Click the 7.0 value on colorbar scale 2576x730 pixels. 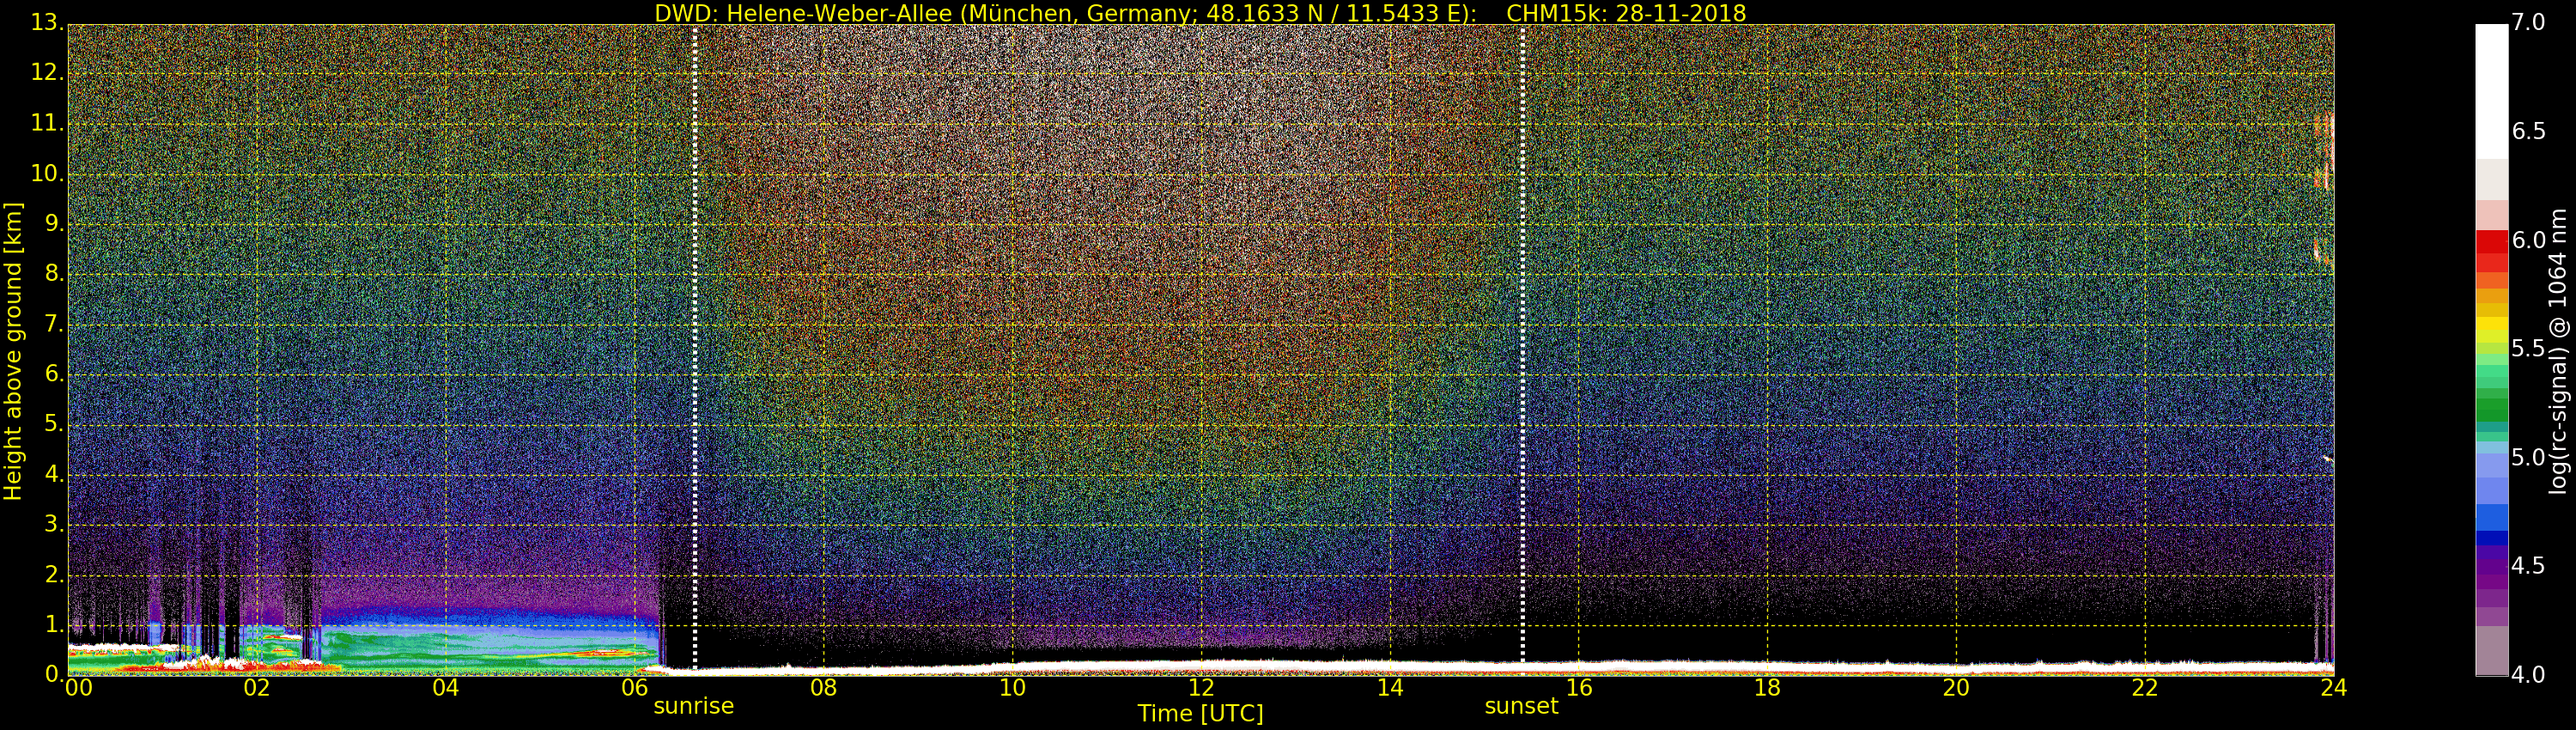pyautogui.click(x=2528, y=22)
